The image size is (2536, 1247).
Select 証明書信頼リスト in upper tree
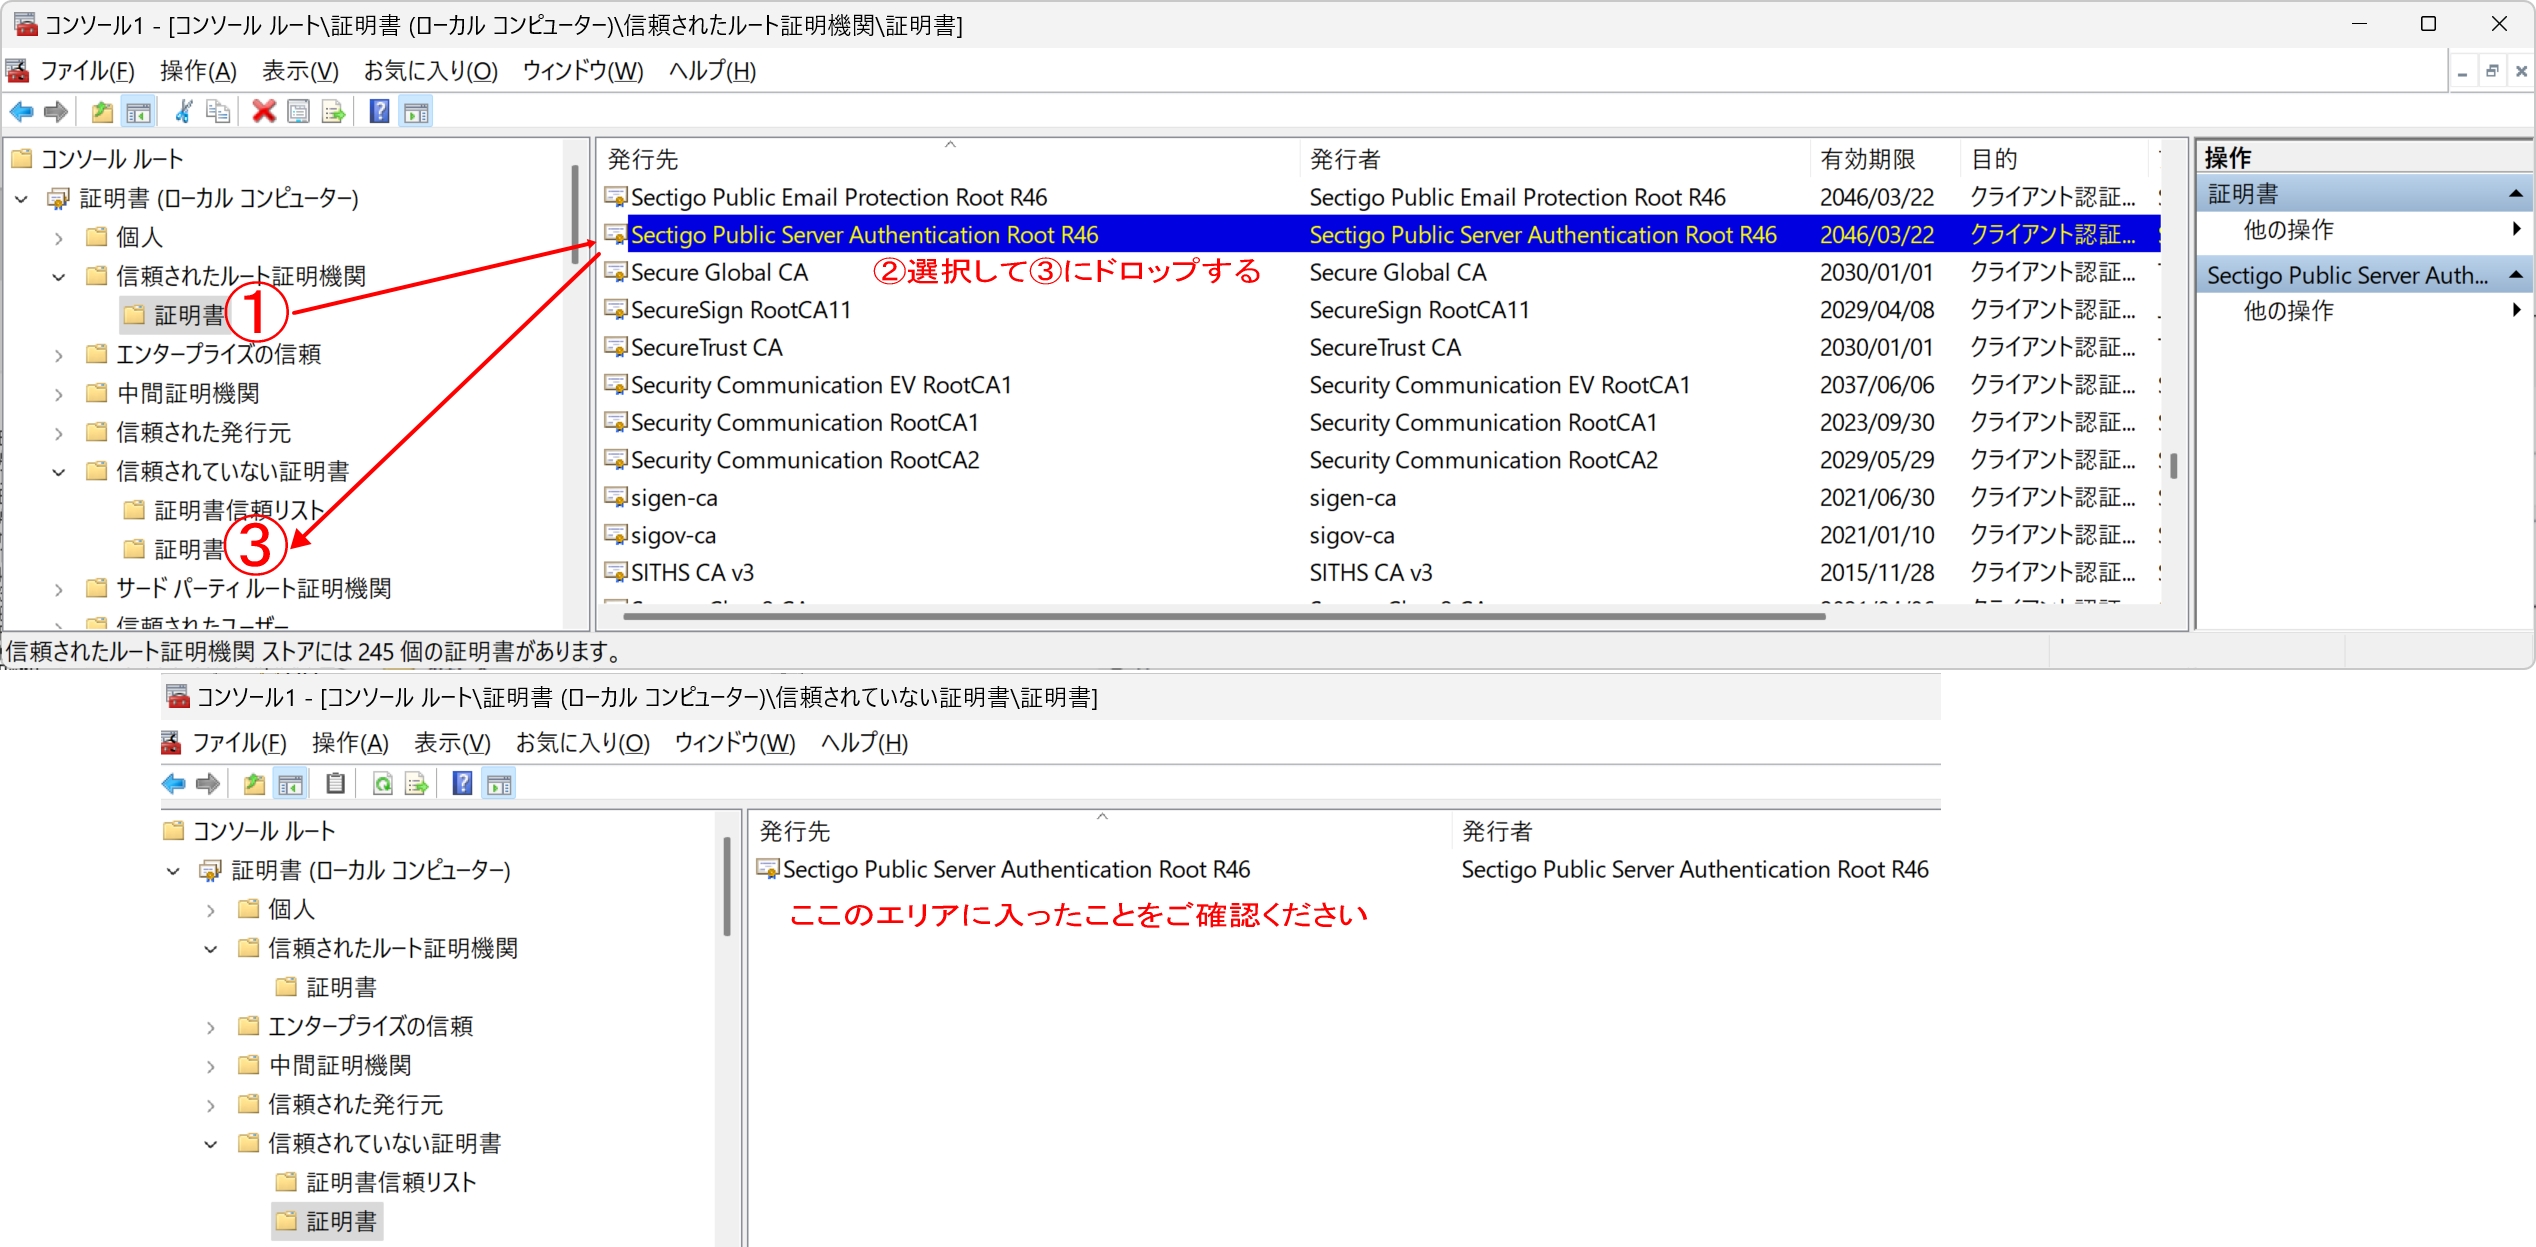click(238, 511)
